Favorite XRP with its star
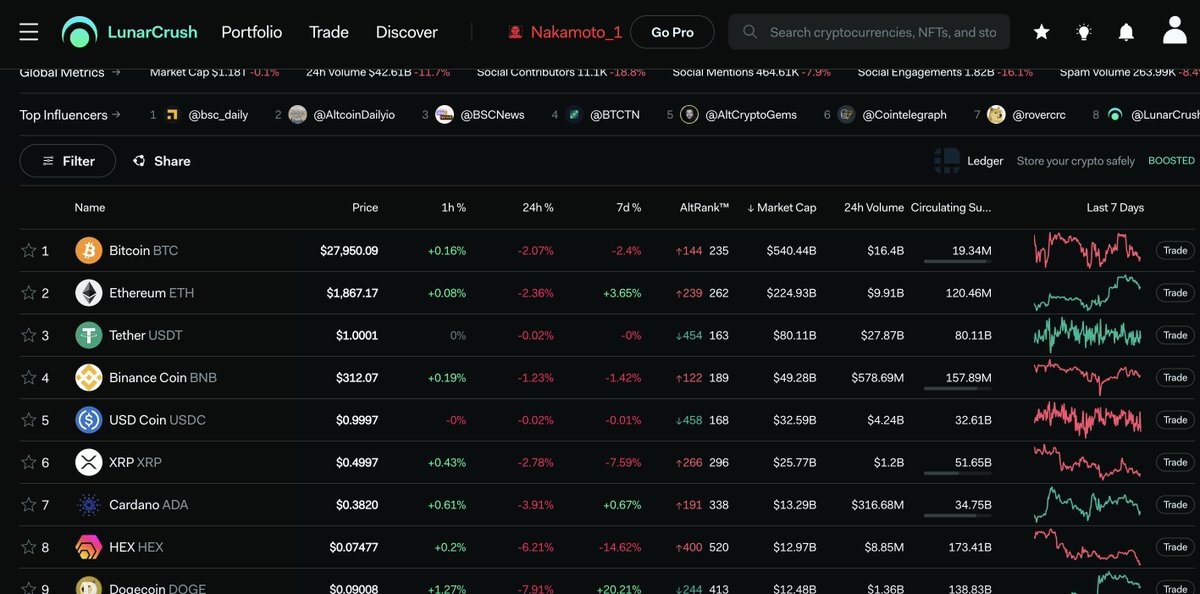1200x594 pixels. pos(28,462)
